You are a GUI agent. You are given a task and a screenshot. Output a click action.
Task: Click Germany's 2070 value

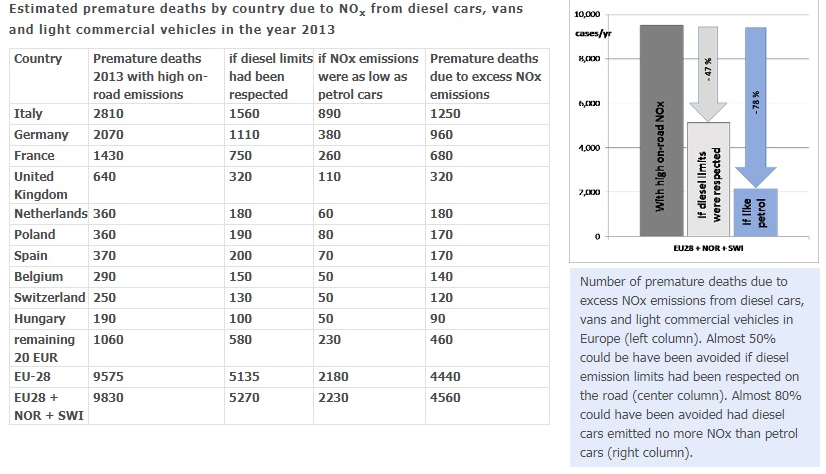108,134
